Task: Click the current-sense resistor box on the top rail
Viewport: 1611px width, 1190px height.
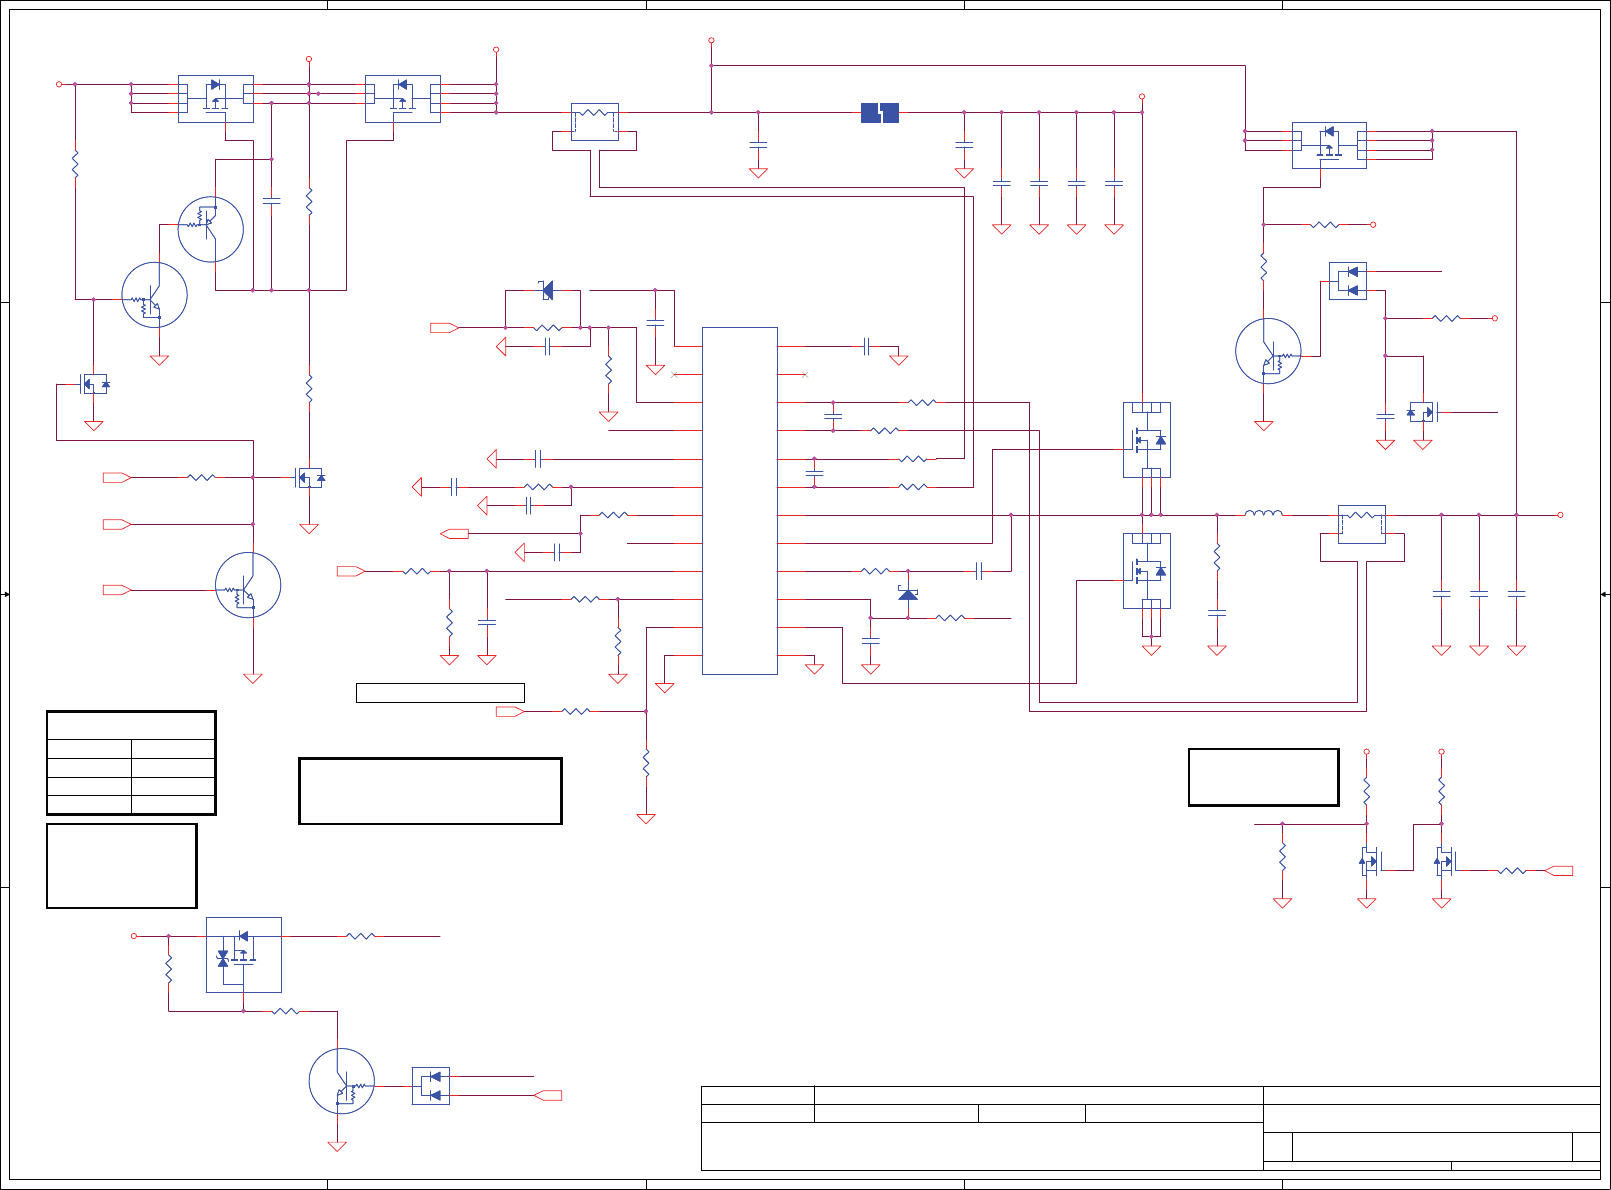Action: [x=595, y=122]
